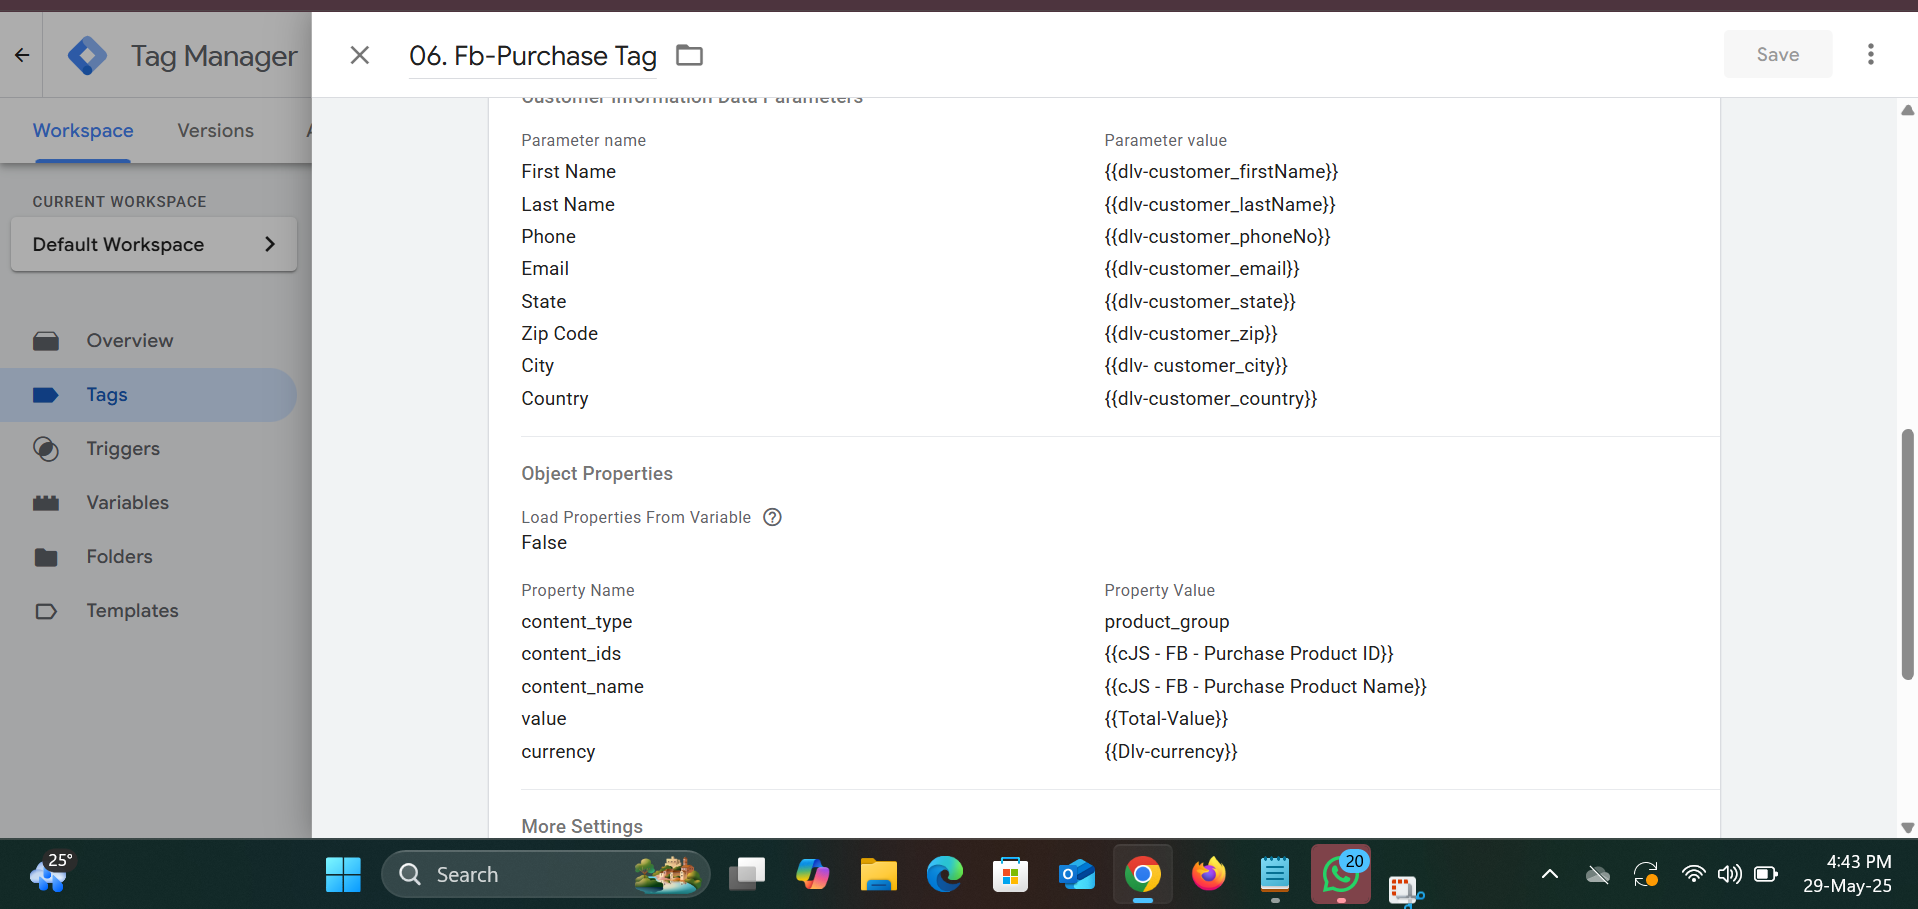Click the folder icon beside tag name
Viewport: 1918px width, 909px height.
pyautogui.click(x=689, y=56)
